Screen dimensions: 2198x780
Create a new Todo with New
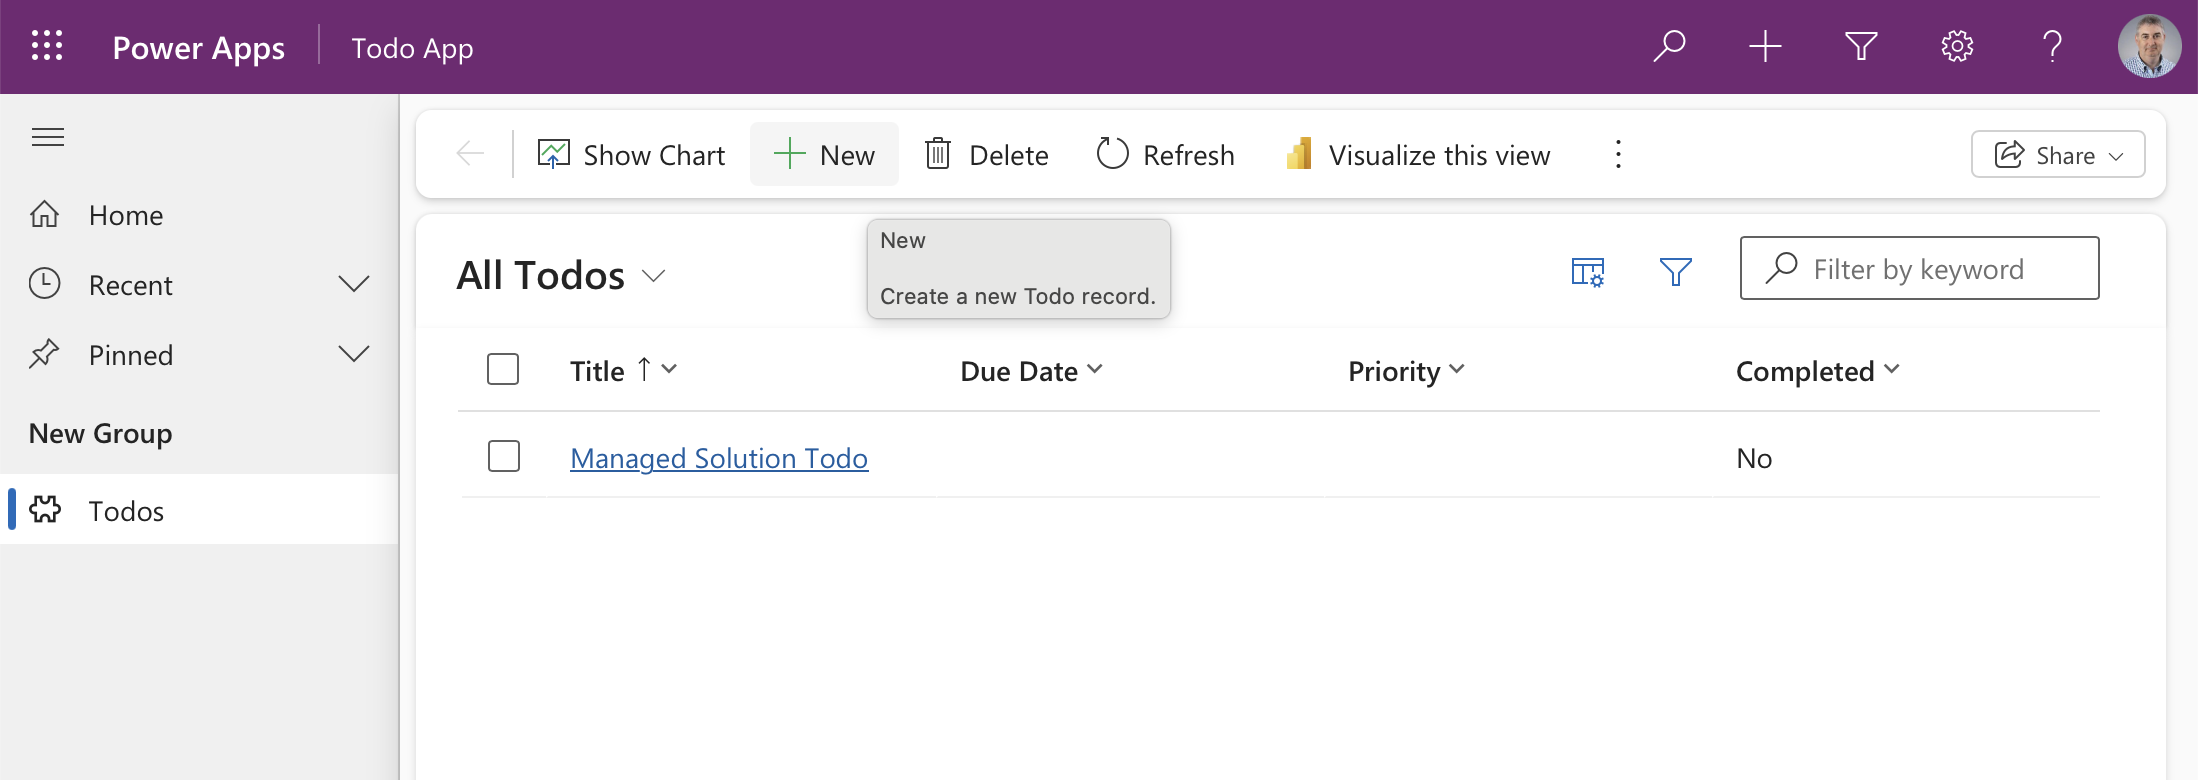point(824,155)
